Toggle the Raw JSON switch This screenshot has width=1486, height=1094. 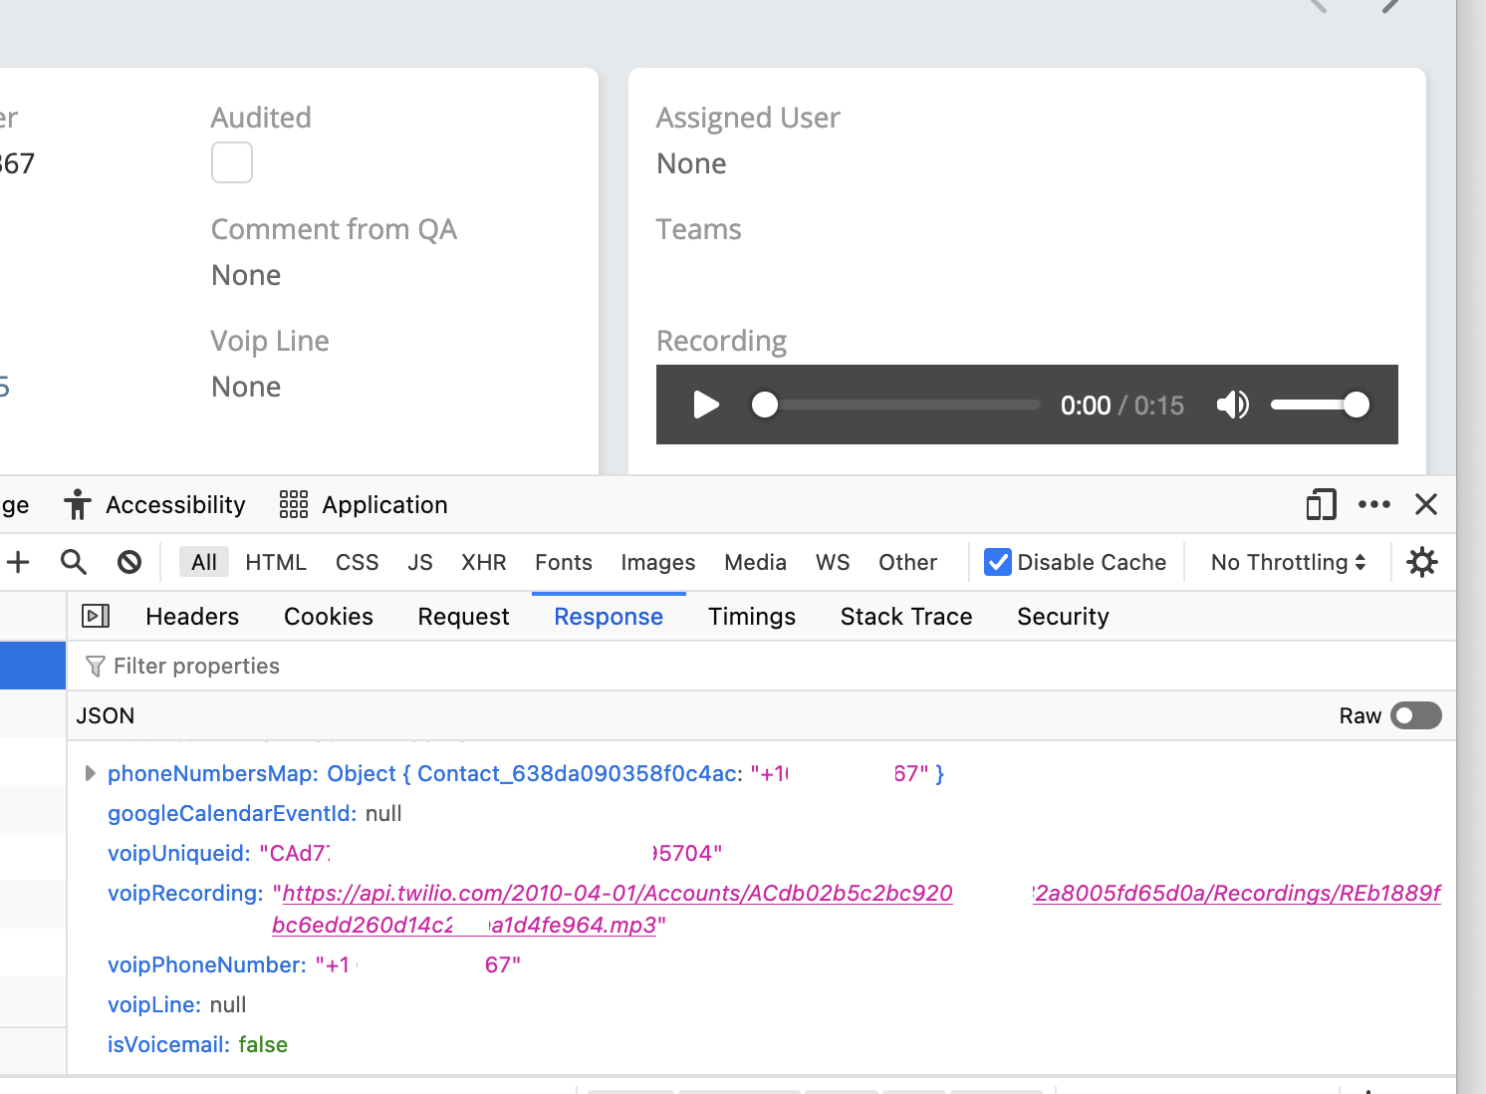click(x=1415, y=716)
